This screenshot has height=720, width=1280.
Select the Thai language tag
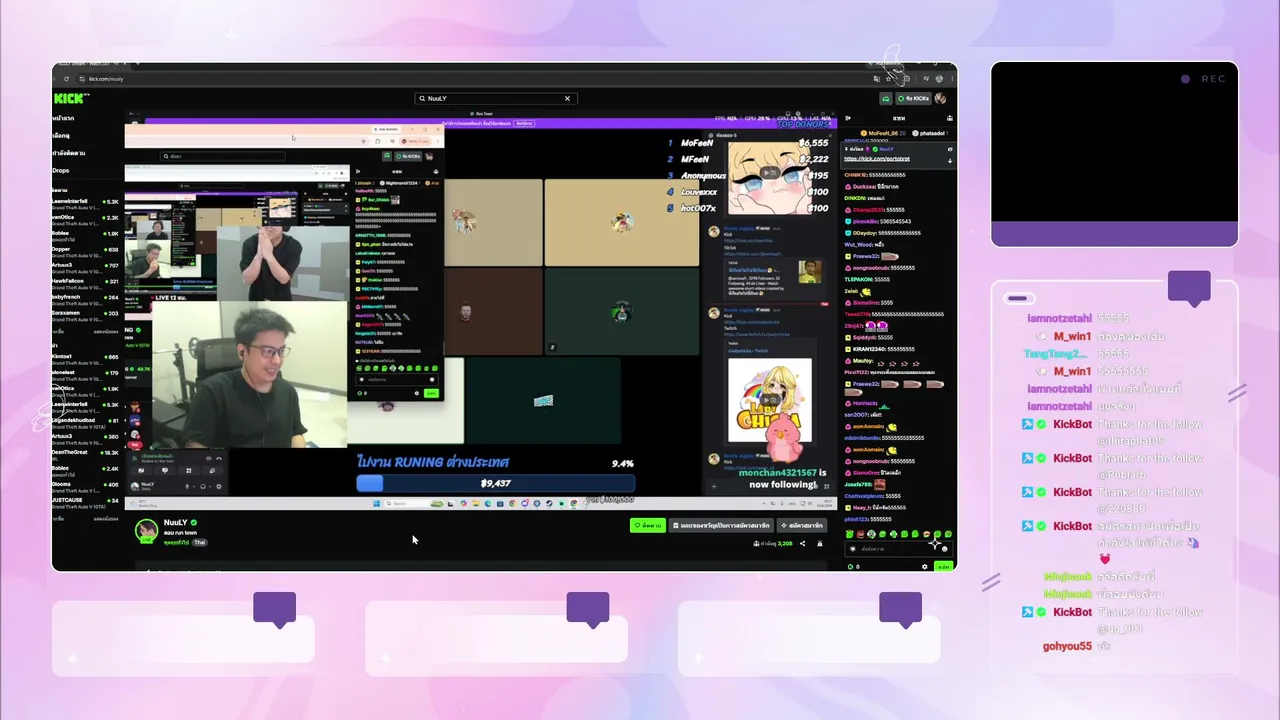click(199, 542)
